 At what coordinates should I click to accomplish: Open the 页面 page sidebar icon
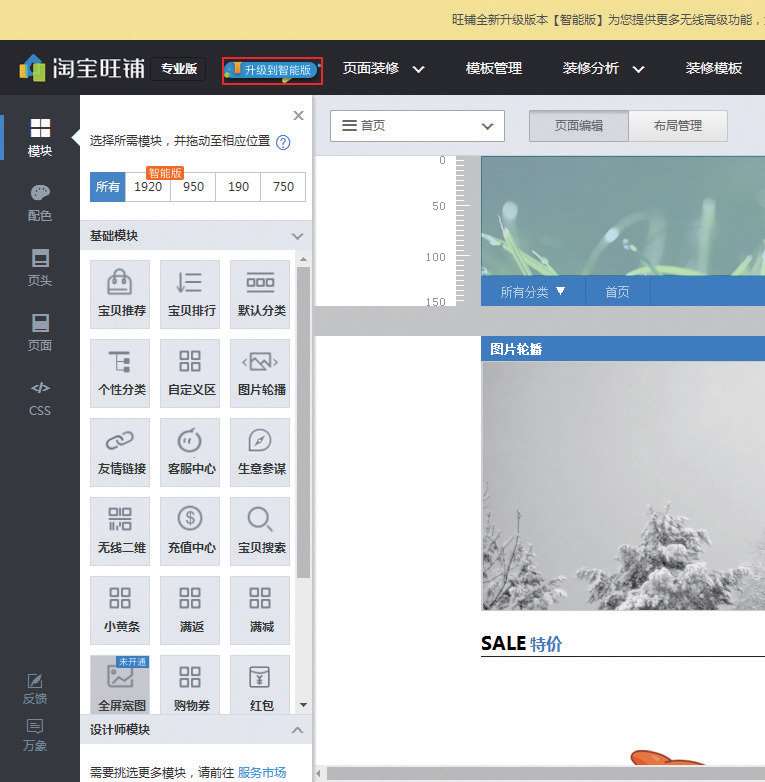click(x=40, y=333)
